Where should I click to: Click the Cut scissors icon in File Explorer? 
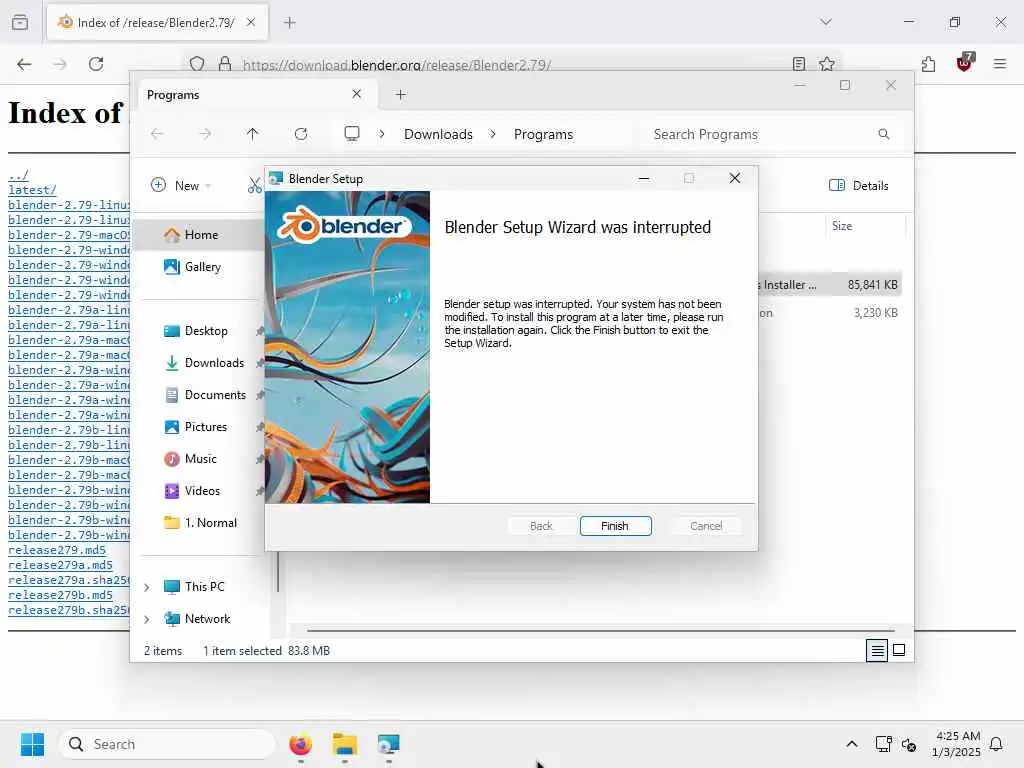254,185
